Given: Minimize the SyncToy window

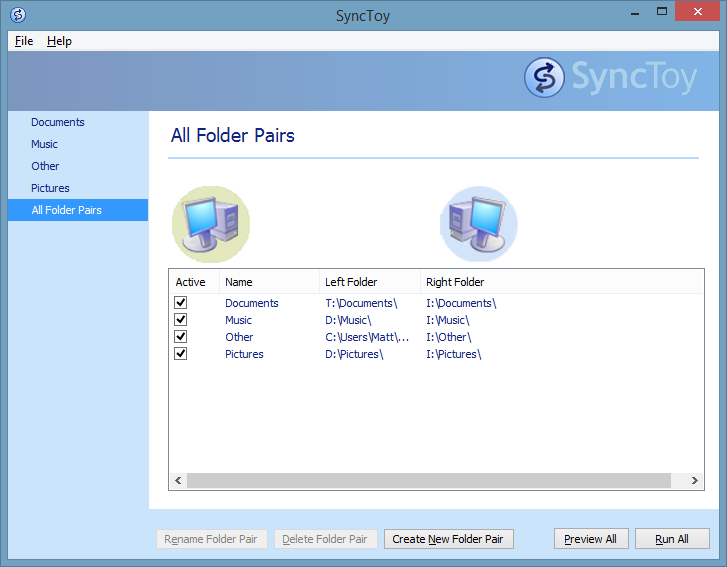Looking at the screenshot, I should 635,12.
